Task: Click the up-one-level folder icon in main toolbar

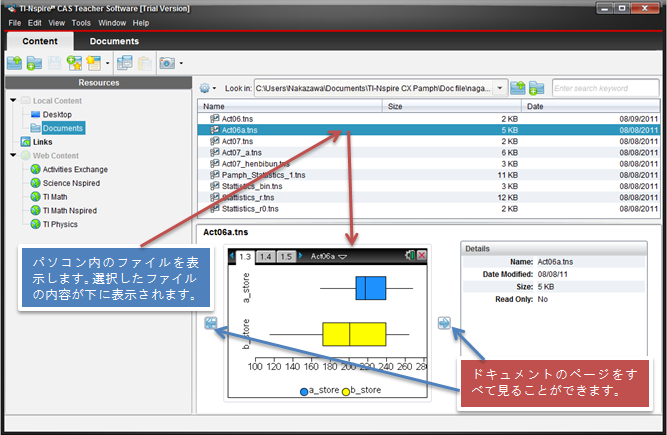Action: (14, 63)
